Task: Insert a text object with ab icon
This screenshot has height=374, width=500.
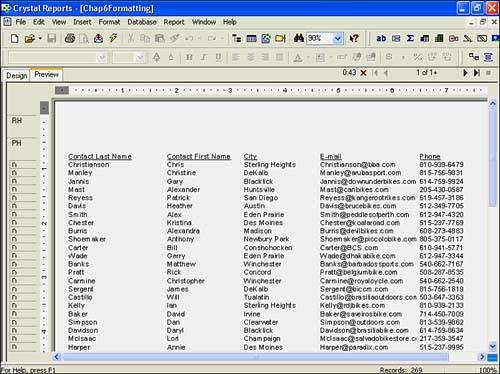Action: [x=381, y=38]
